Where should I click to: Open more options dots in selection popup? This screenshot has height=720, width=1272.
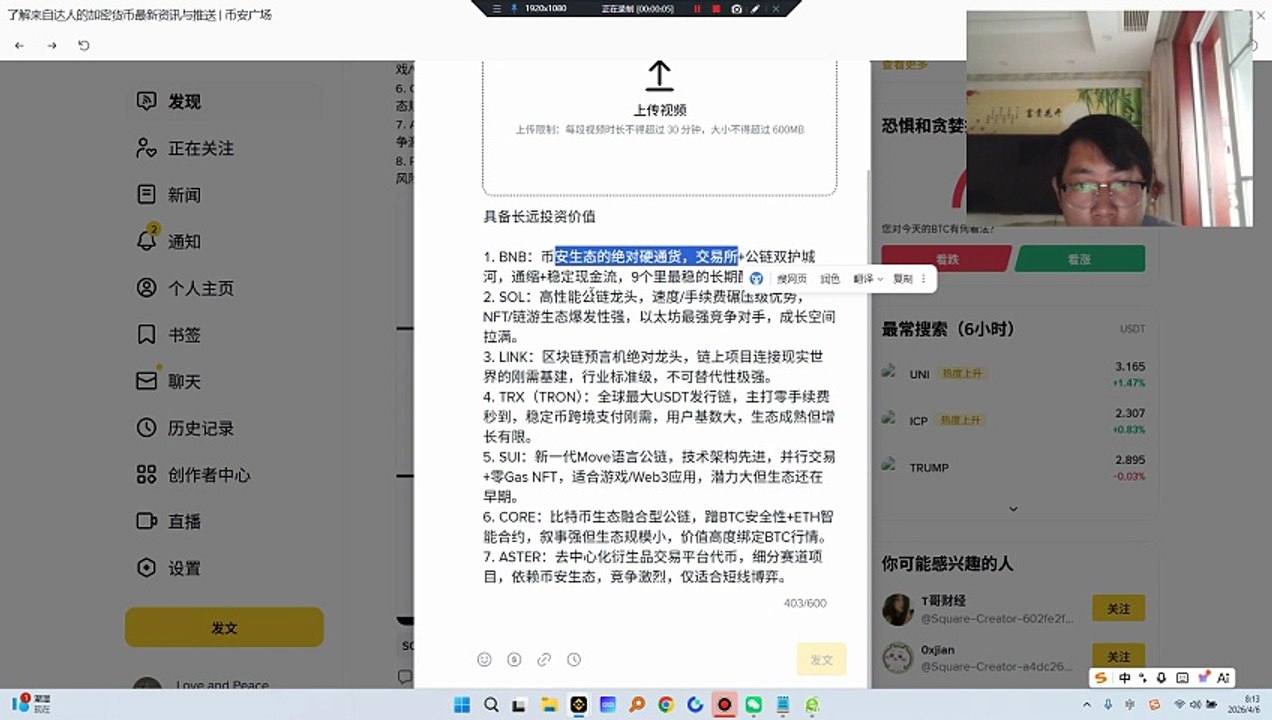tap(924, 279)
